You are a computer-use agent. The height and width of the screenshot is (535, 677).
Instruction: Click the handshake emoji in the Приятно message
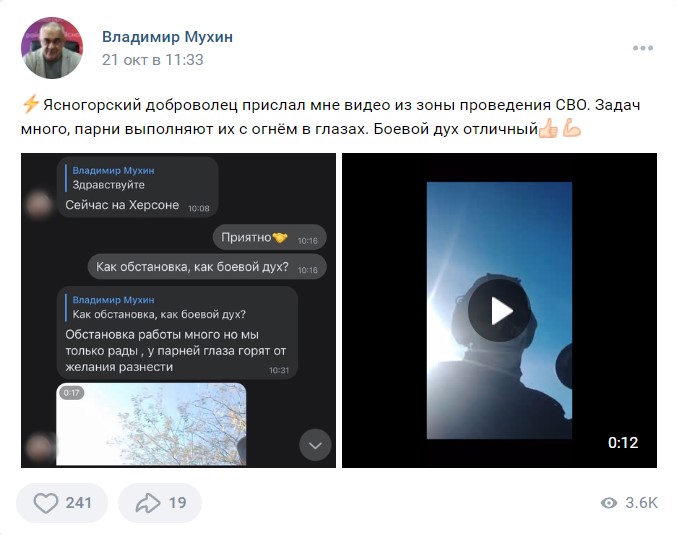280,237
